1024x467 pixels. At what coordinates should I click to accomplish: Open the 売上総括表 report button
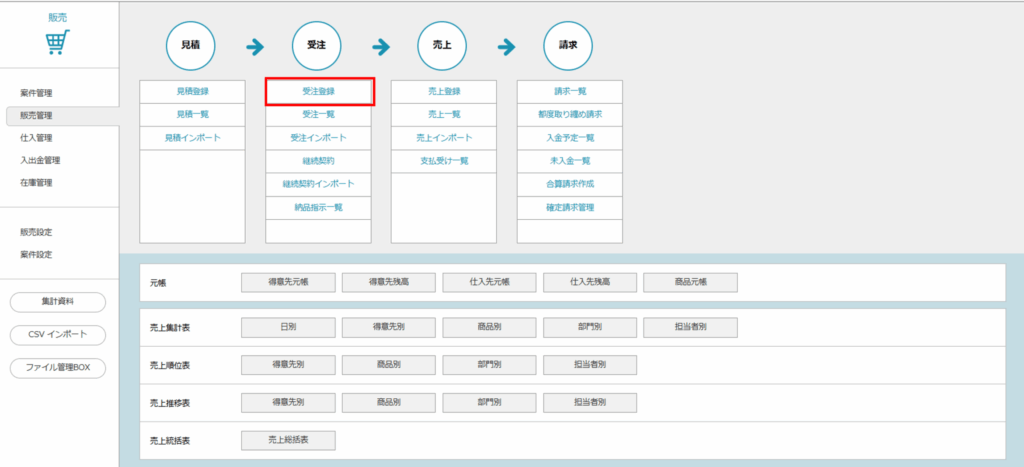[x=288, y=440]
